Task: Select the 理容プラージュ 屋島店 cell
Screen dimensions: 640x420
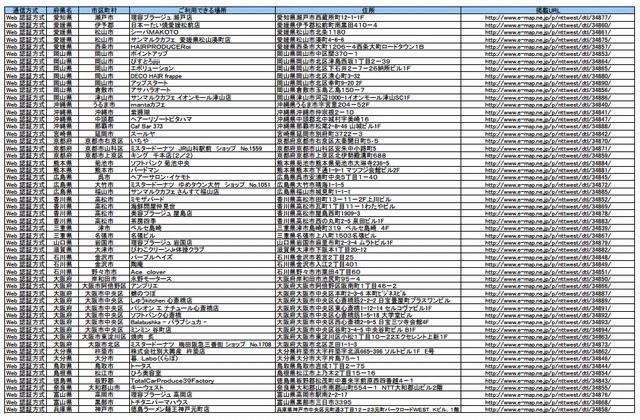Action: (202, 213)
